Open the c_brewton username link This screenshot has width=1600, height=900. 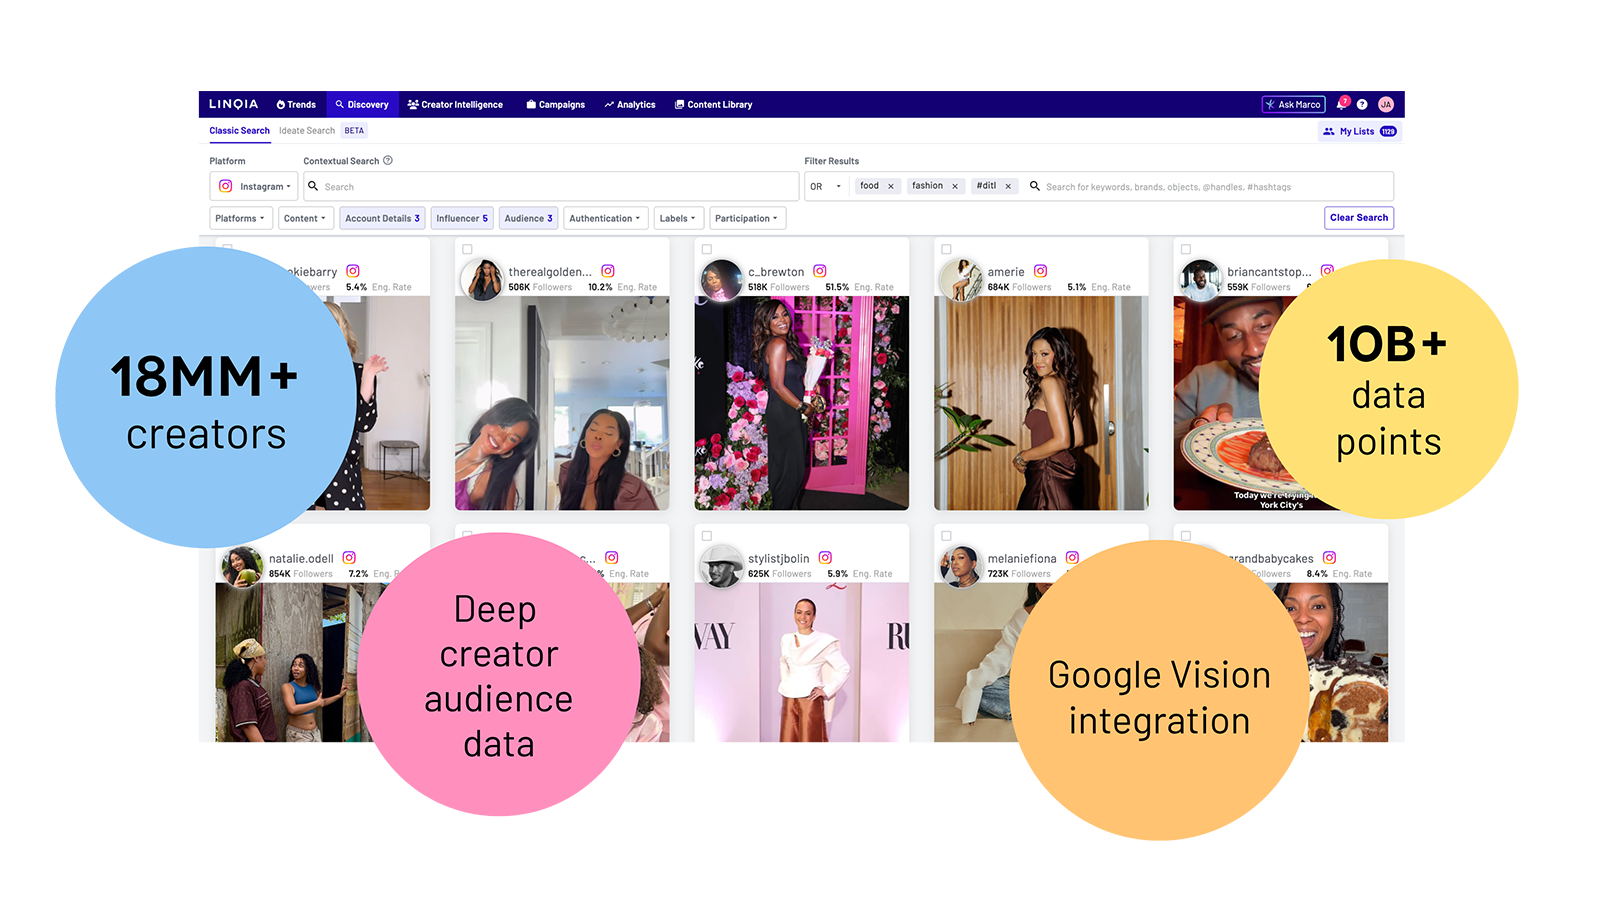tap(776, 272)
